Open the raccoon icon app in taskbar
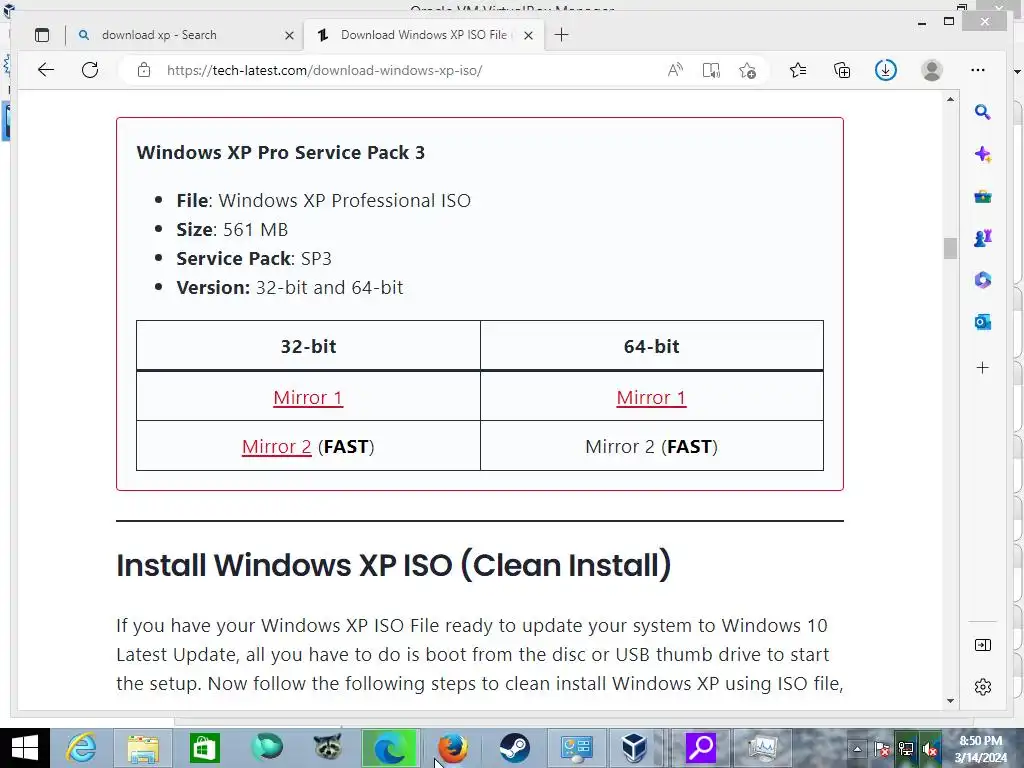The height and width of the screenshot is (768, 1024). coord(328,748)
